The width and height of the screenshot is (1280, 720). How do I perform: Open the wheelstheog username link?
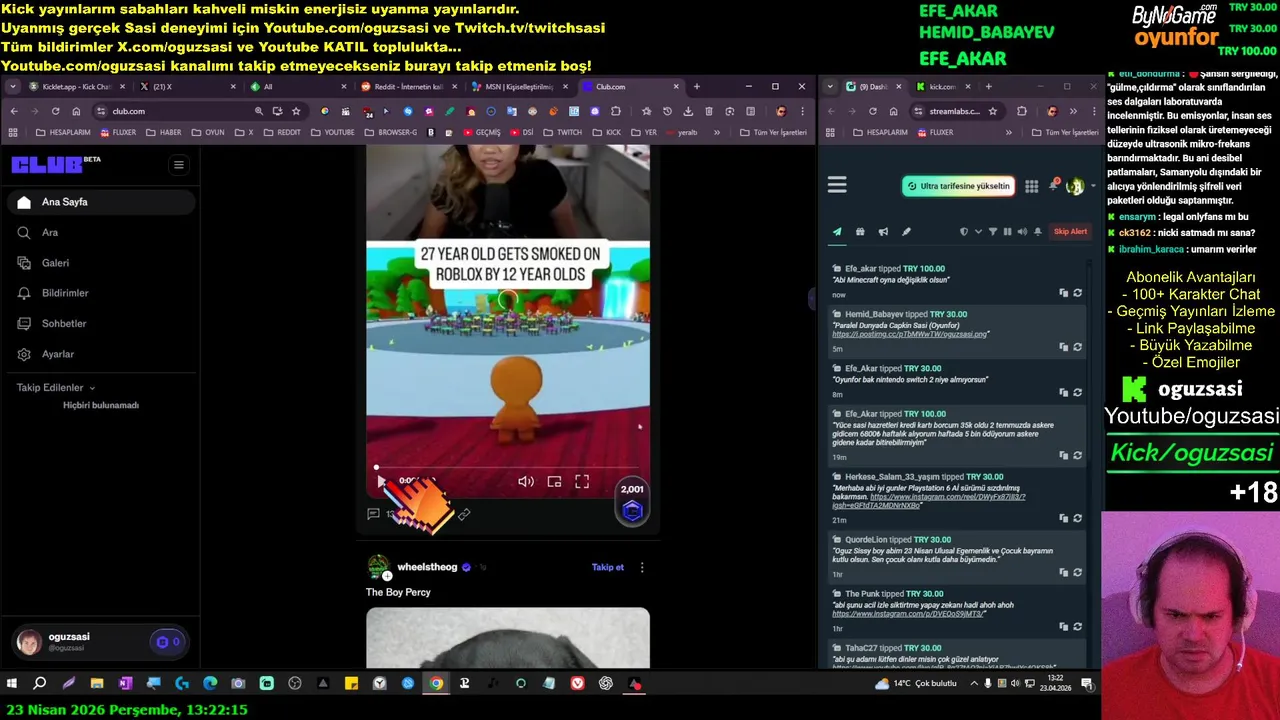tap(427, 567)
